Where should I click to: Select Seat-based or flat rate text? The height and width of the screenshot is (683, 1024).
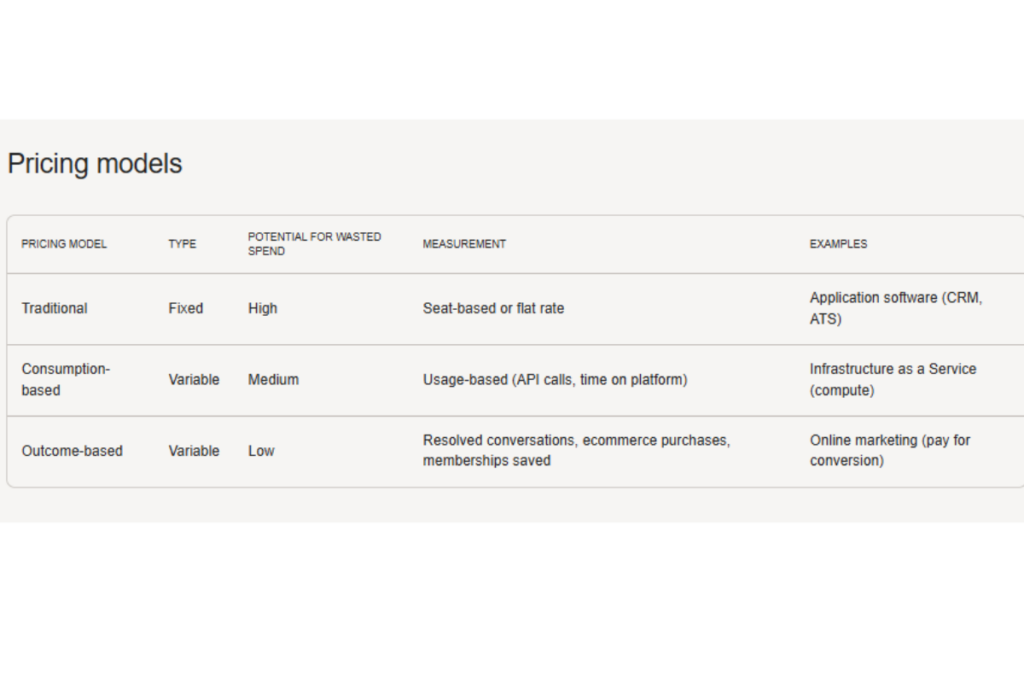[x=493, y=308]
